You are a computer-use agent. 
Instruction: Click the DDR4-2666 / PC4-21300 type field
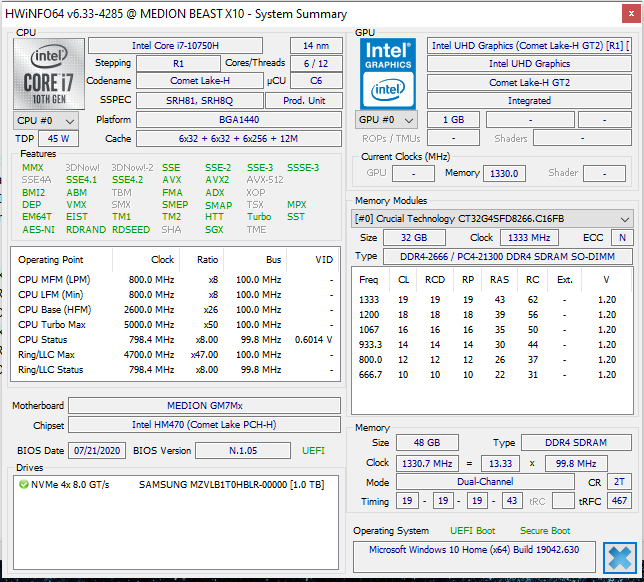508,256
